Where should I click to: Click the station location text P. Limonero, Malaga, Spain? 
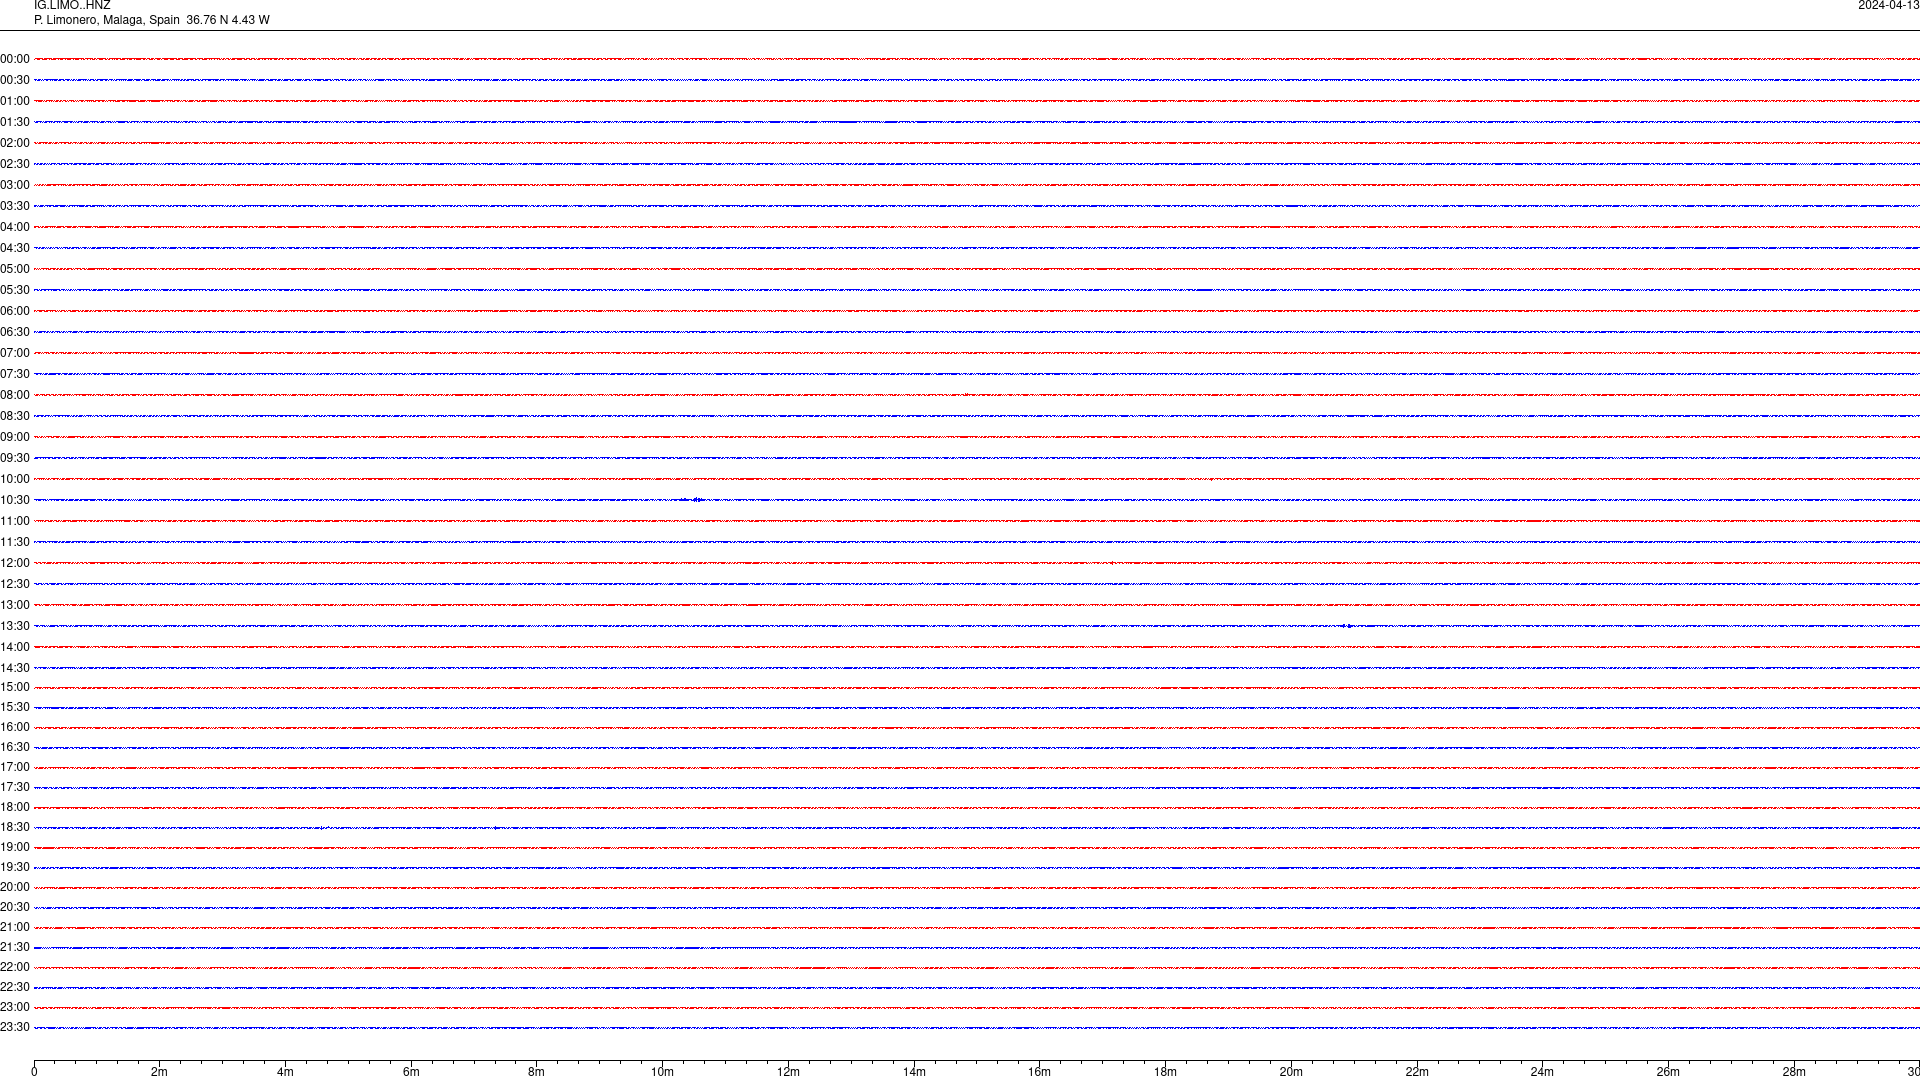pos(107,20)
